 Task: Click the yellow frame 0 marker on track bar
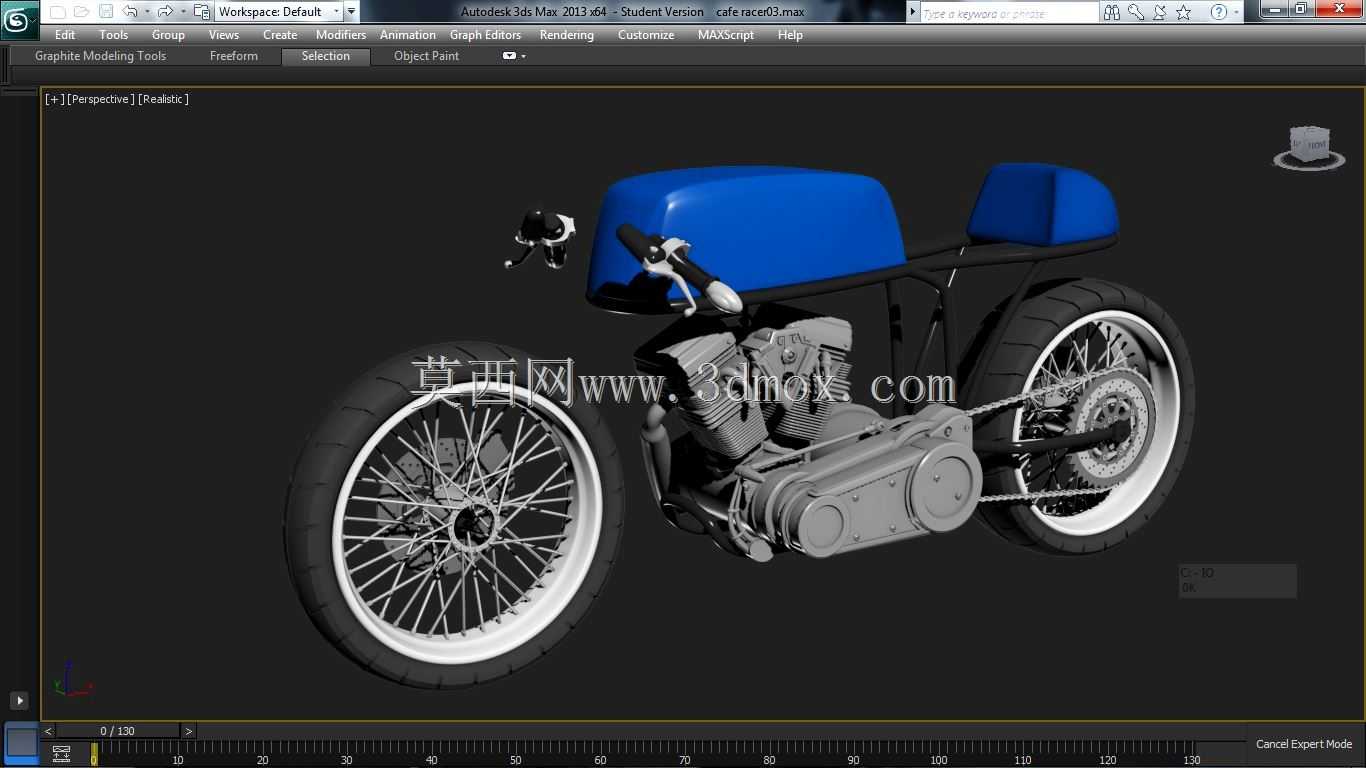point(94,754)
